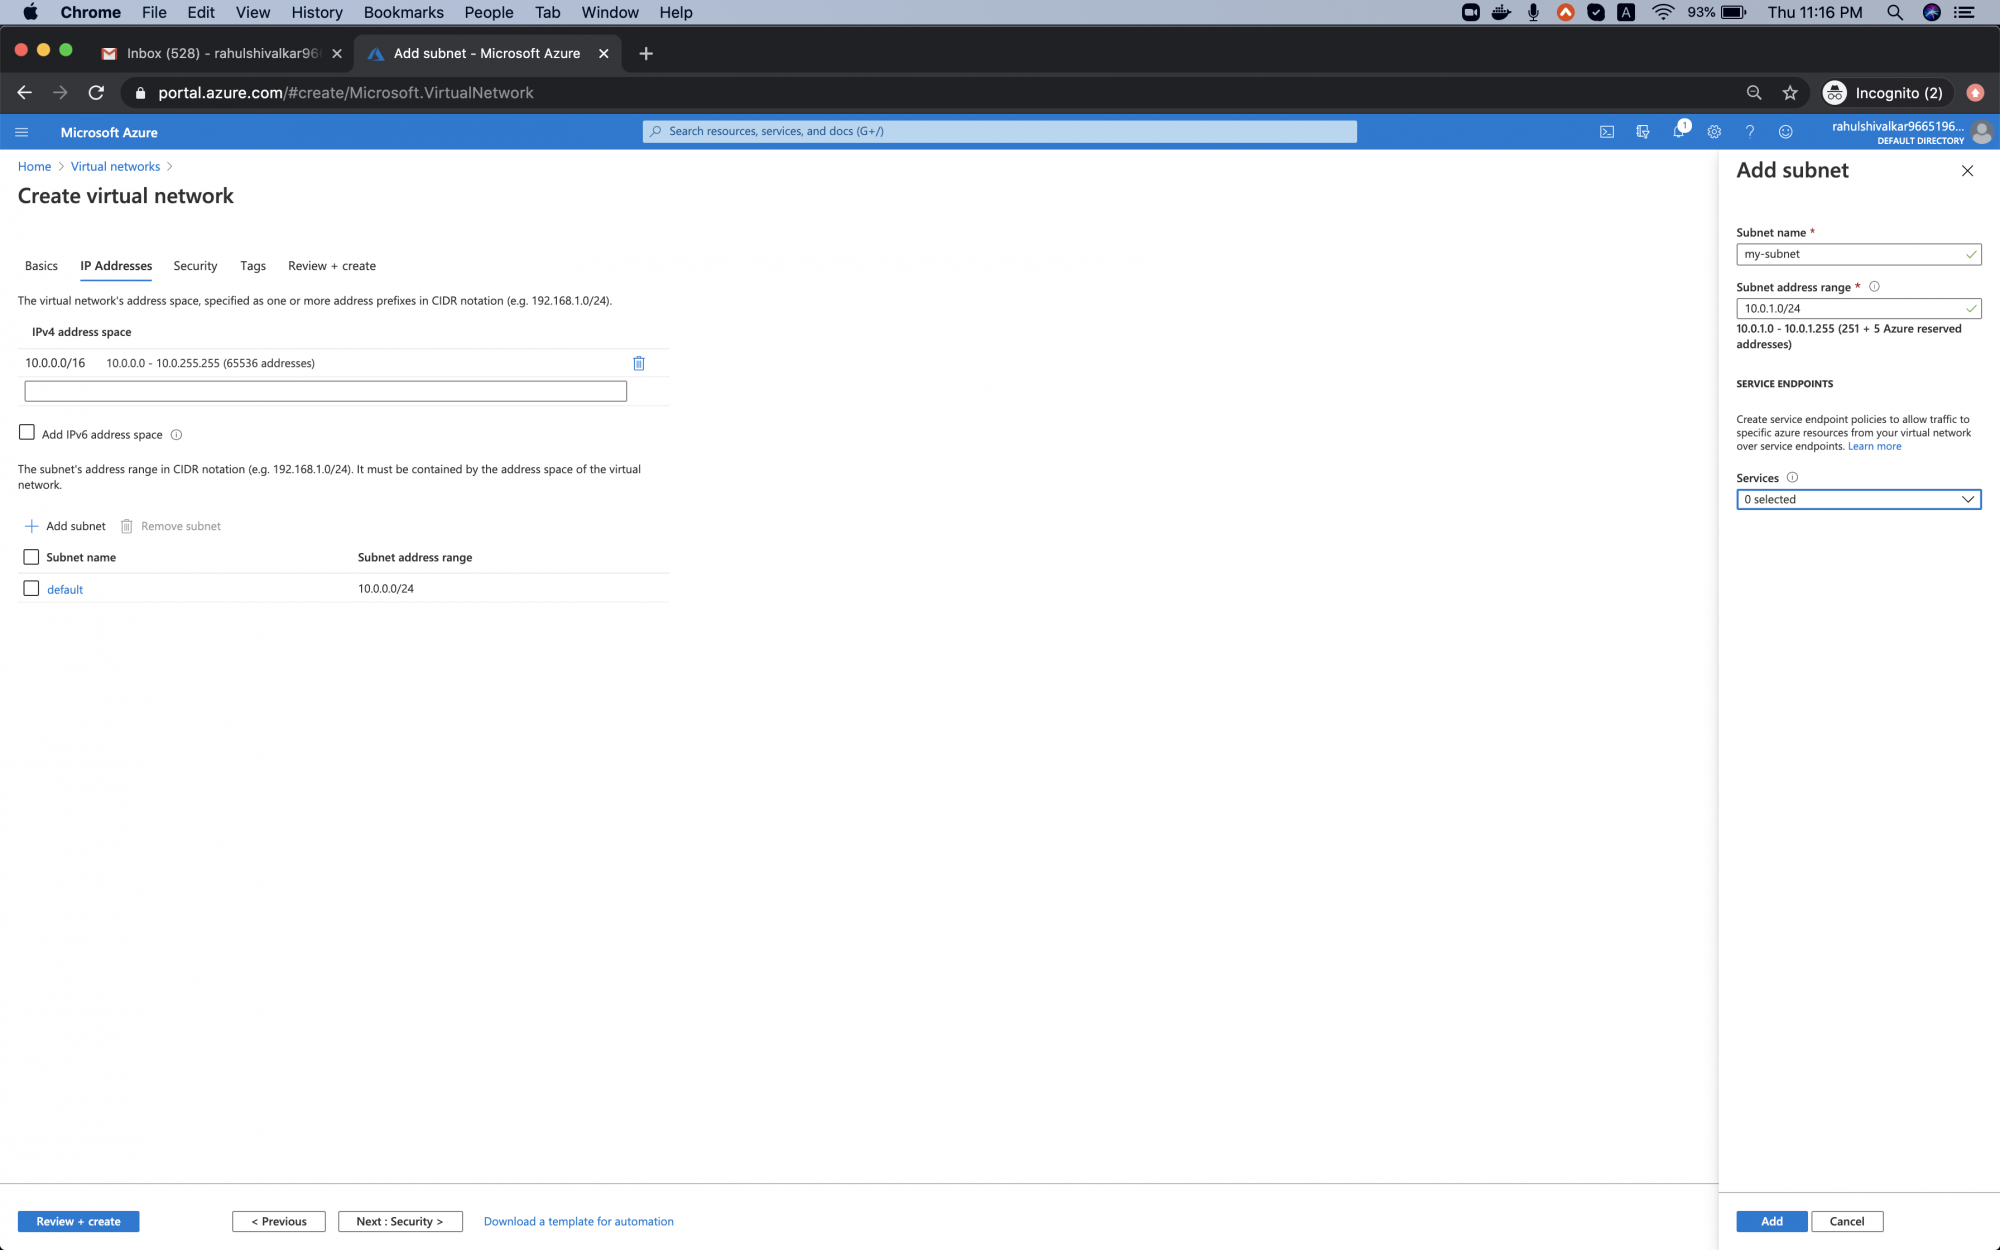
Task: Check the Subnet name header checkbox
Action: pyautogui.click(x=31, y=557)
